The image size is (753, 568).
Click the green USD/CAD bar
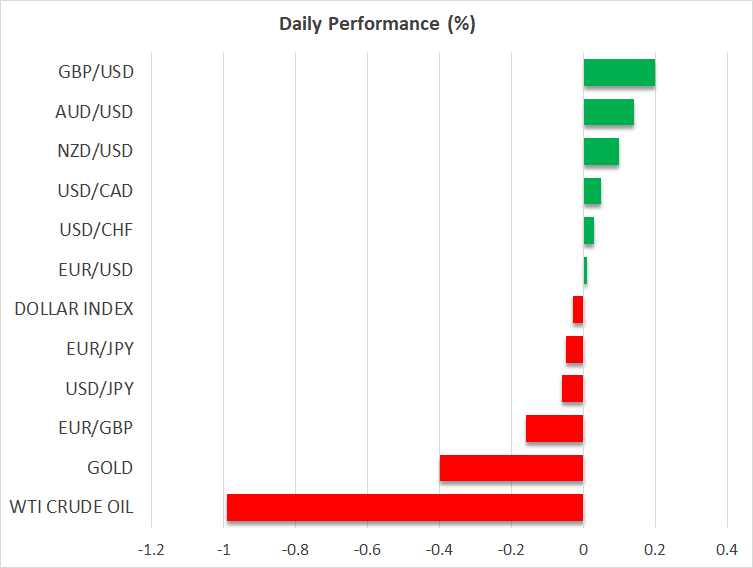pyautogui.click(x=592, y=191)
